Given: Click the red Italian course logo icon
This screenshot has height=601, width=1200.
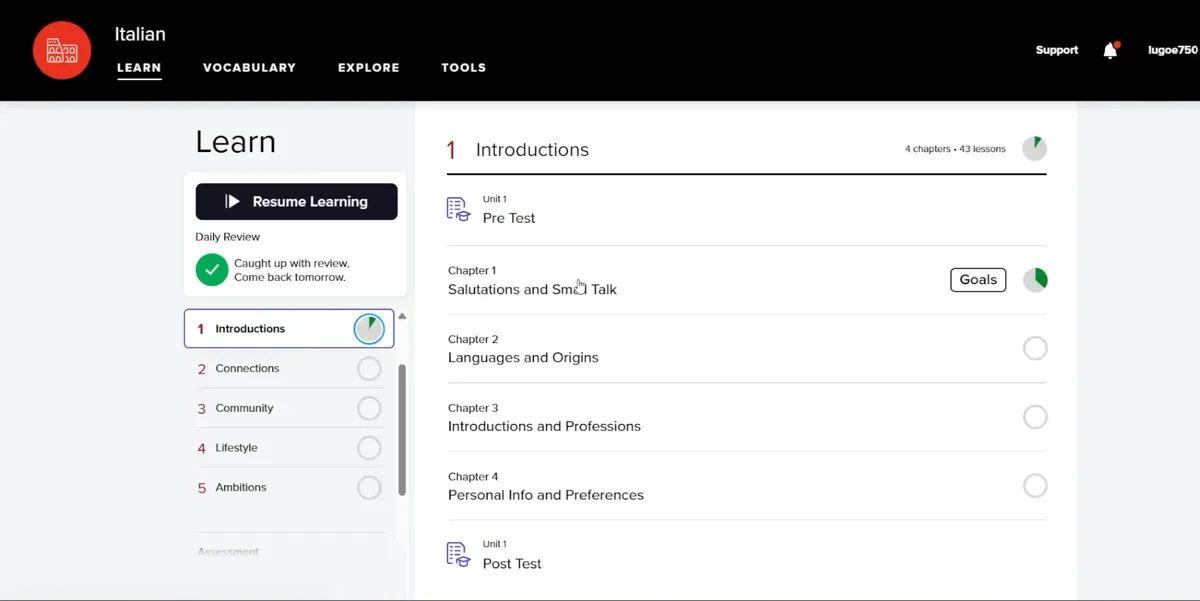Looking at the screenshot, I should 62,50.
